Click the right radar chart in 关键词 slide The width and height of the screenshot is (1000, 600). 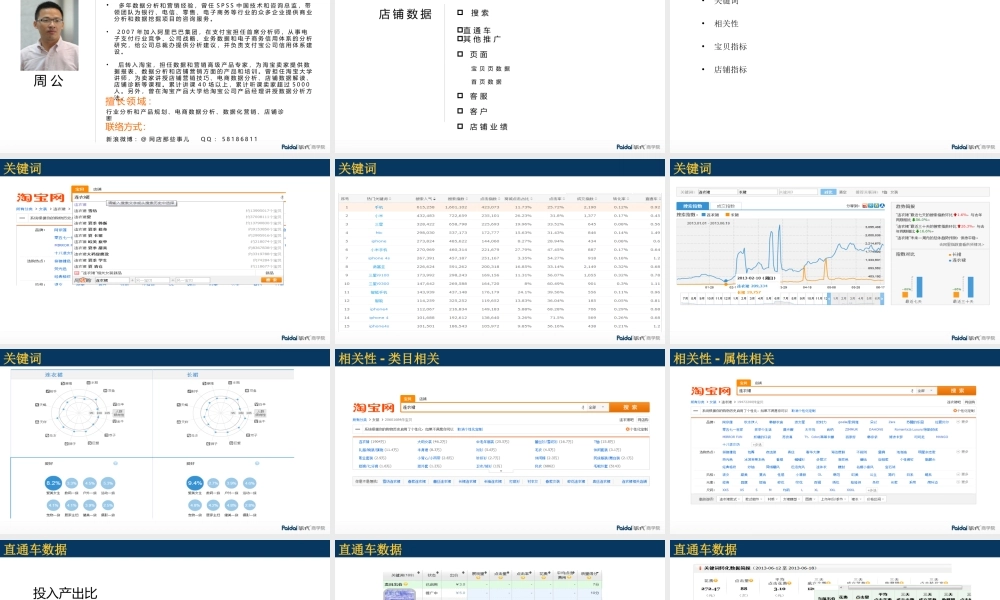[231, 409]
